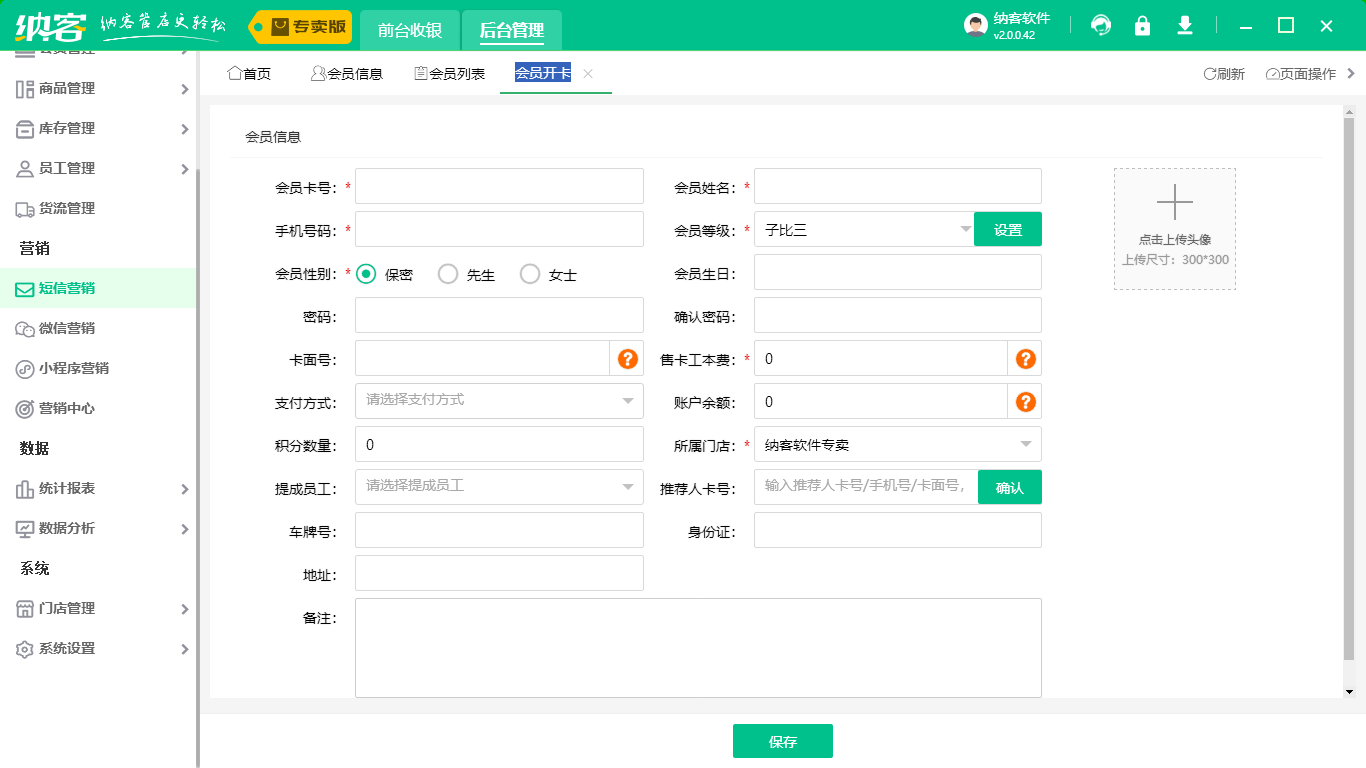Open the 支付方式 dropdown
1366x768 pixels.
click(x=499, y=401)
